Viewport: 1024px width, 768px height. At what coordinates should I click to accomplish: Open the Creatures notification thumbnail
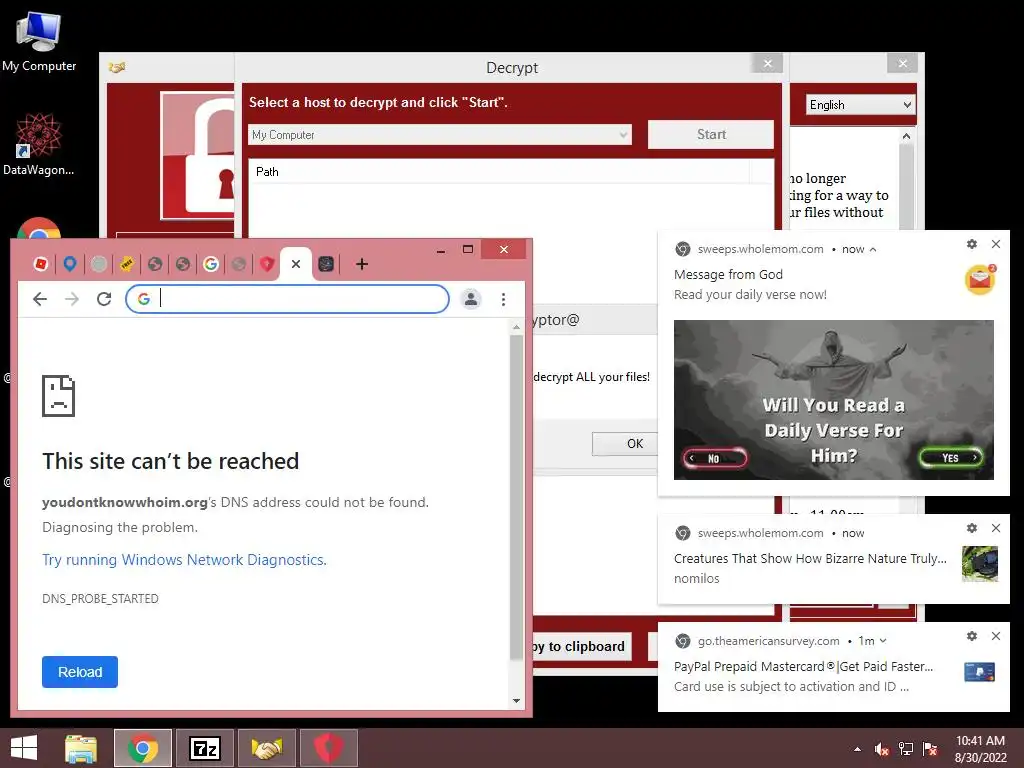click(980, 564)
